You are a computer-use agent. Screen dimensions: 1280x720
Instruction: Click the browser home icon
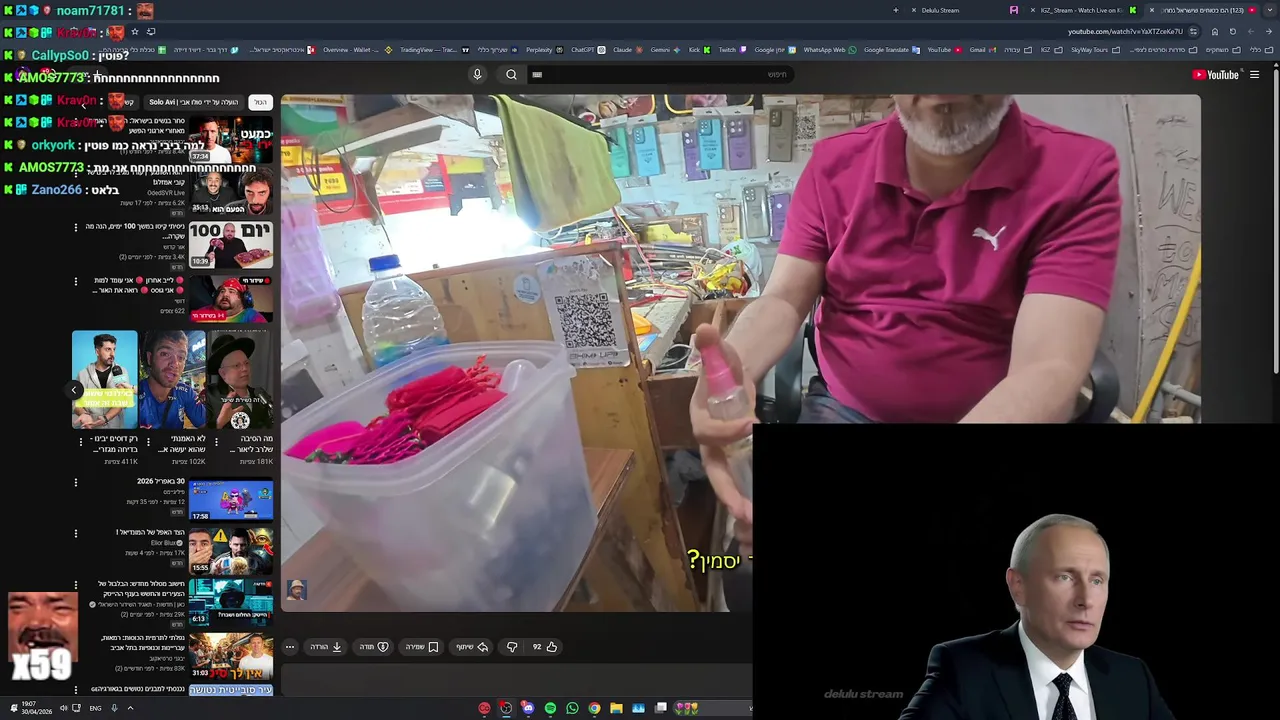click(1215, 31)
